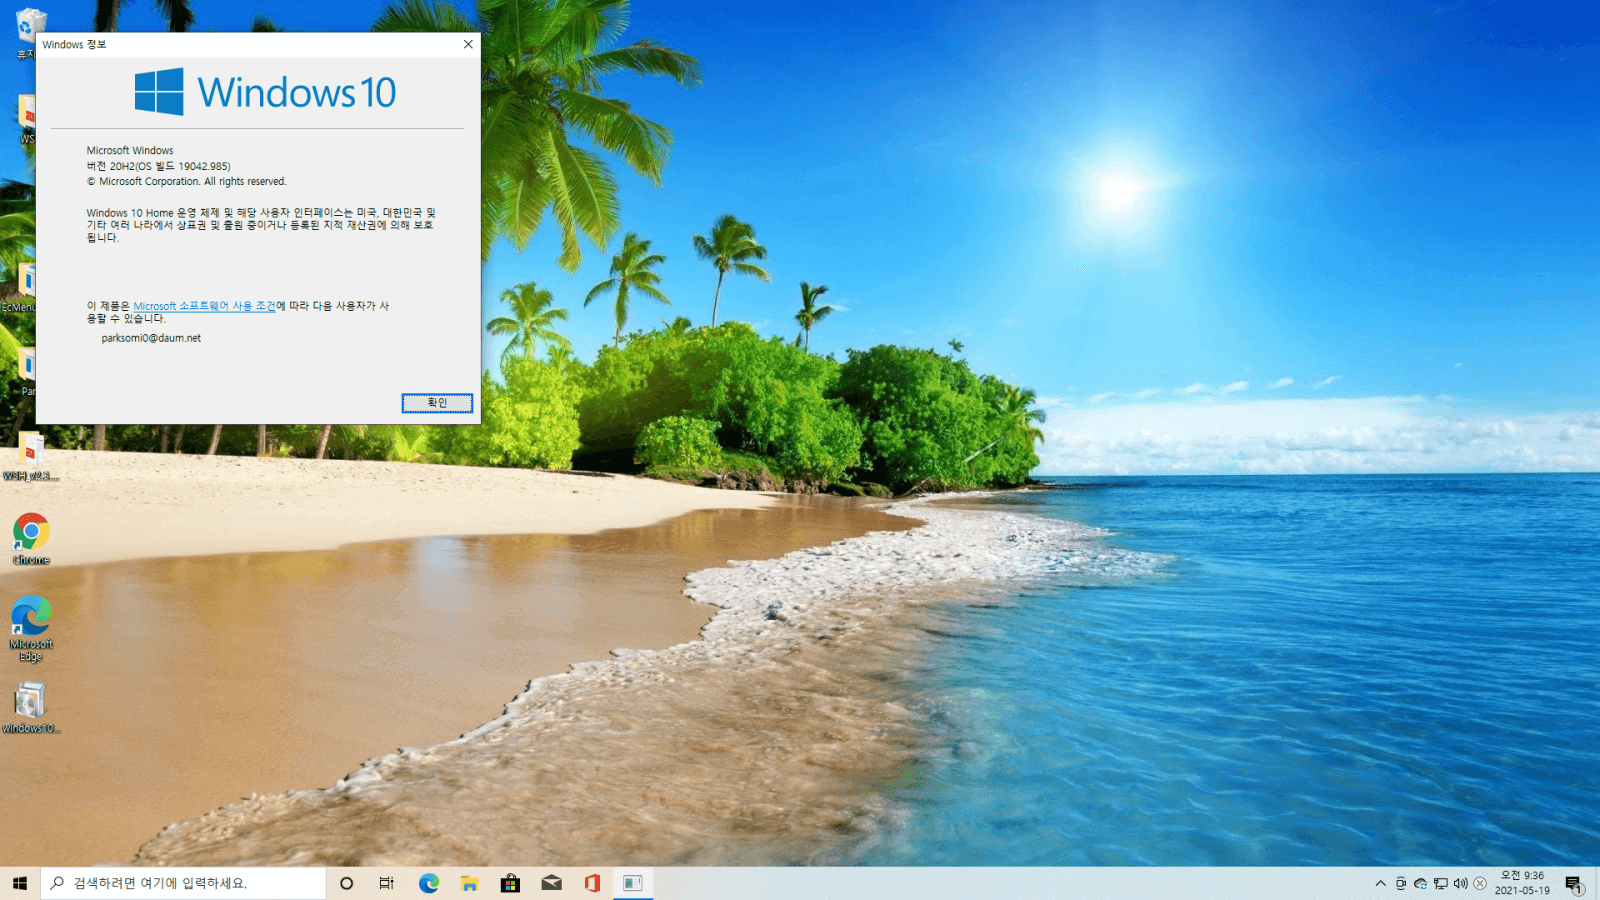
Task: Click the 20H2 build 19042.985 version text
Action: click(158, 166)
